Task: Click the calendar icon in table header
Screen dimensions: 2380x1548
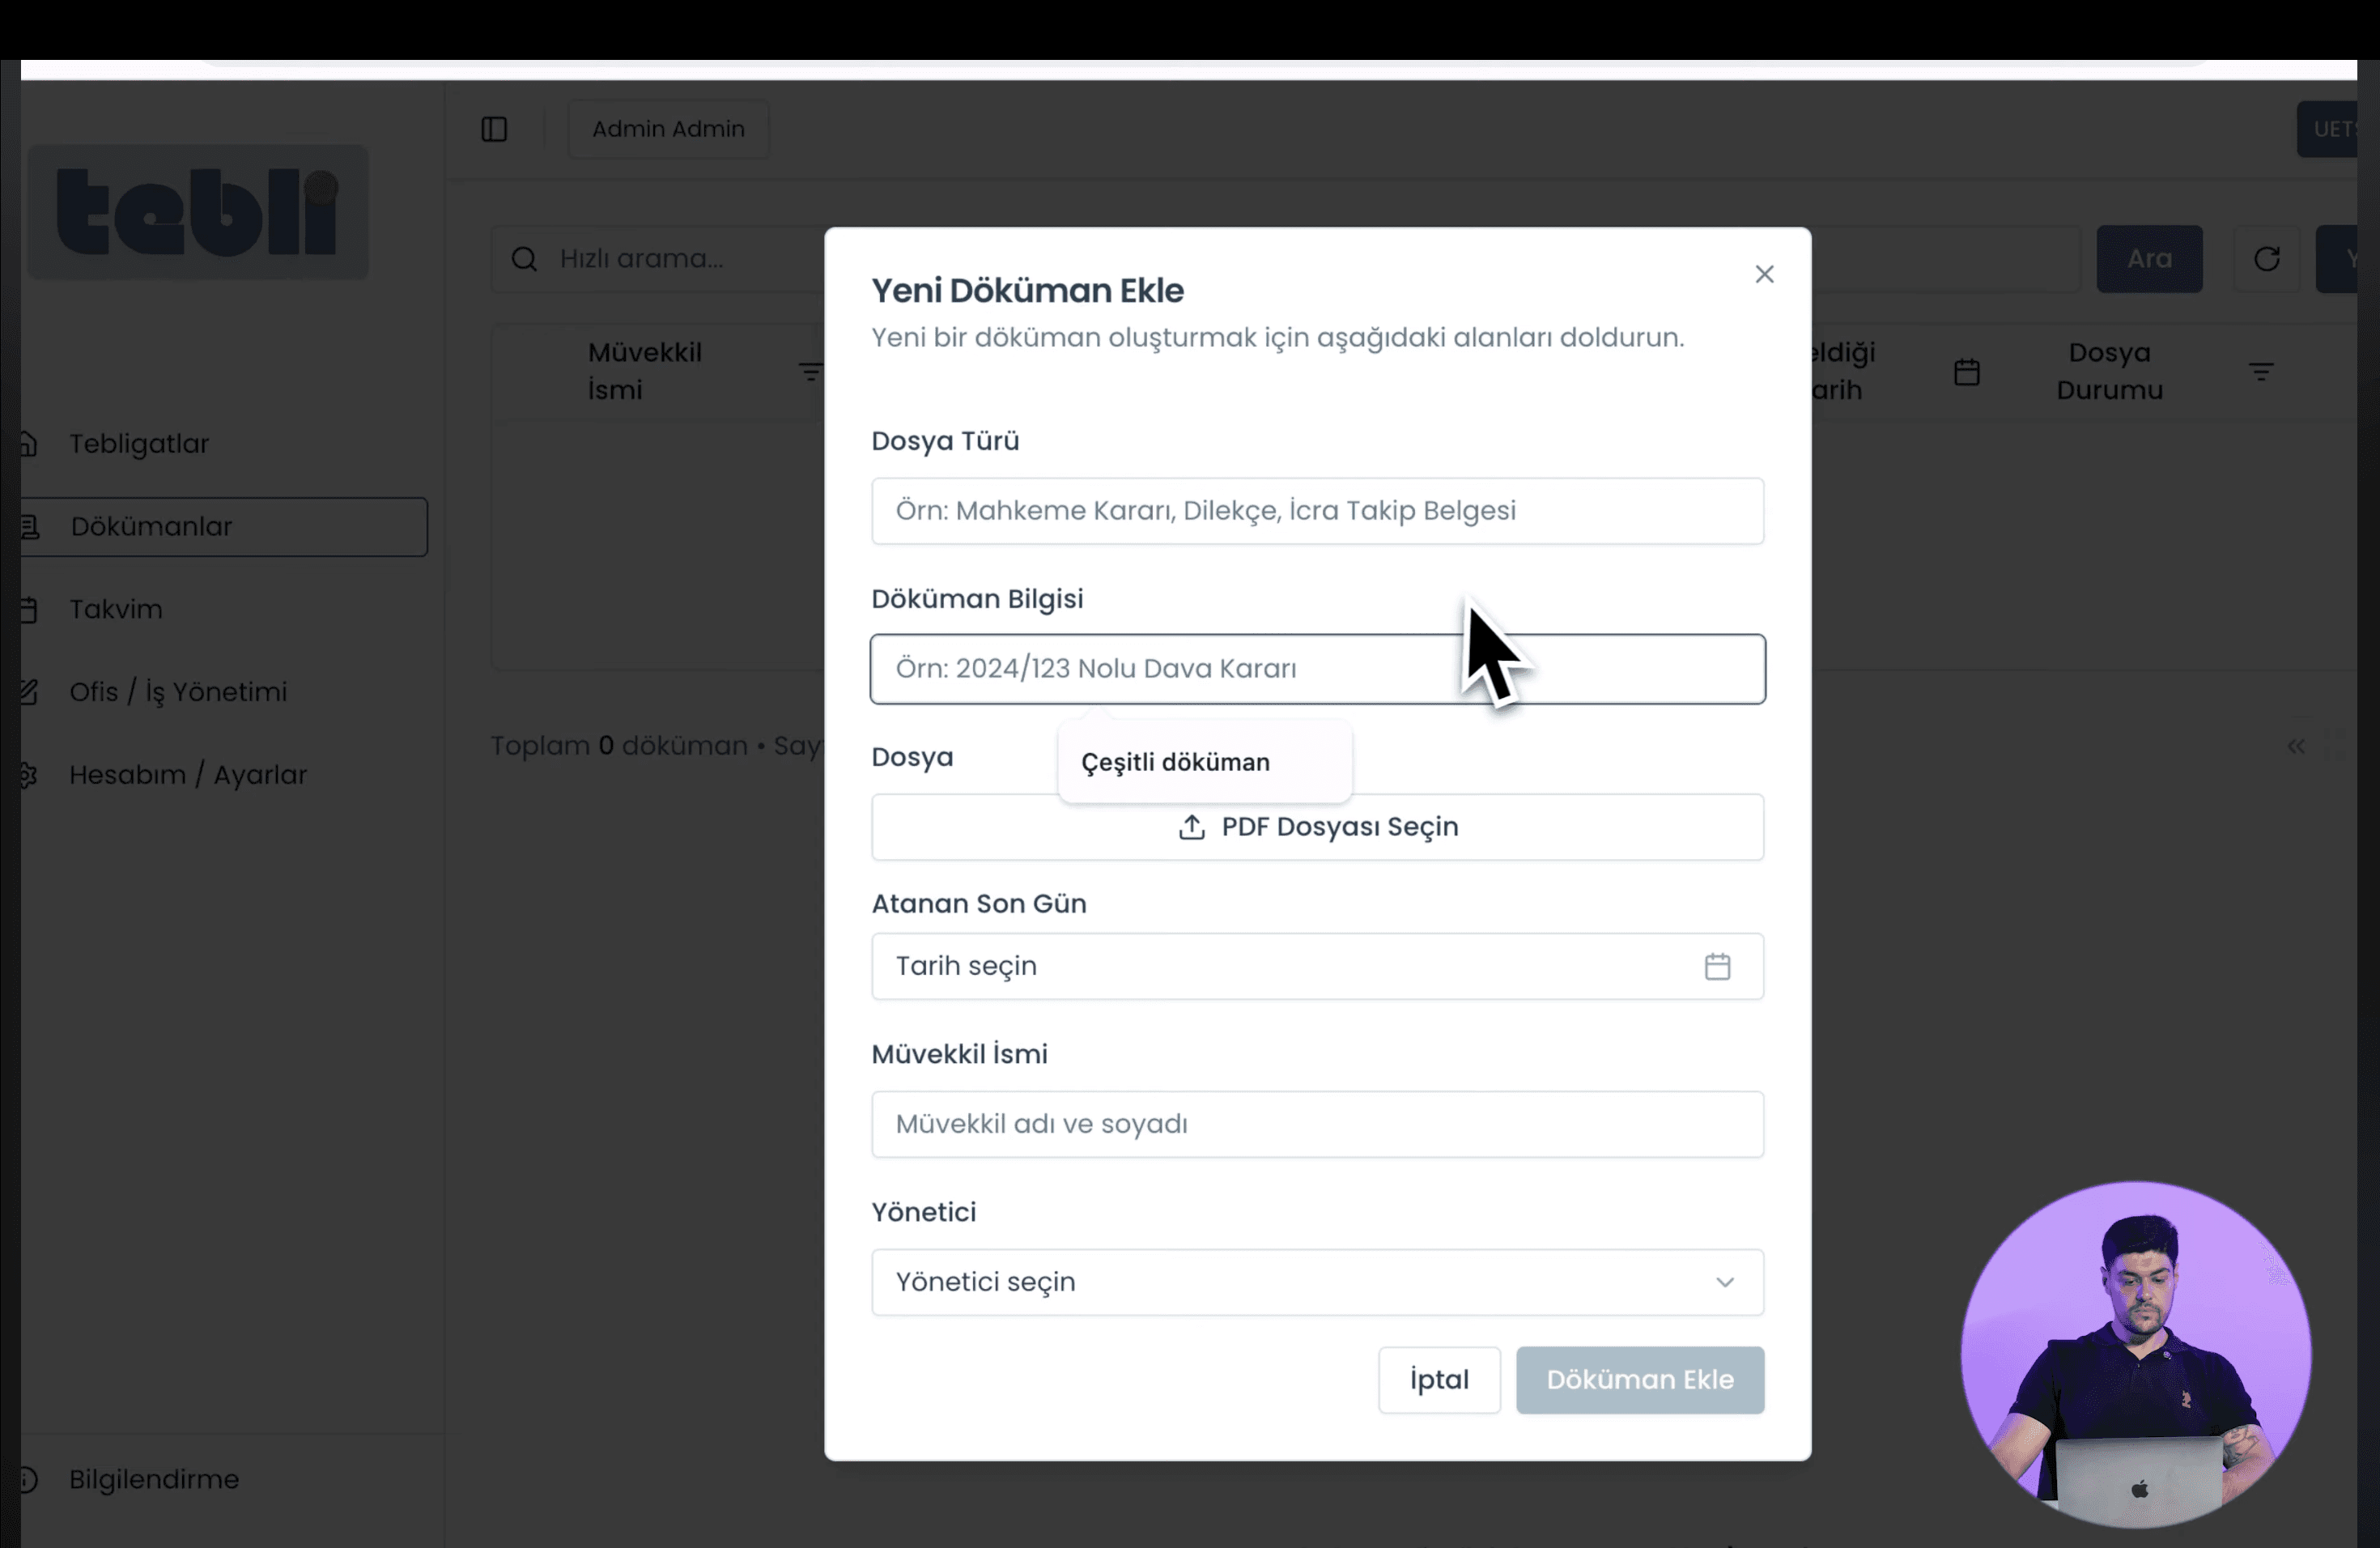Action: click(1966, 372)
